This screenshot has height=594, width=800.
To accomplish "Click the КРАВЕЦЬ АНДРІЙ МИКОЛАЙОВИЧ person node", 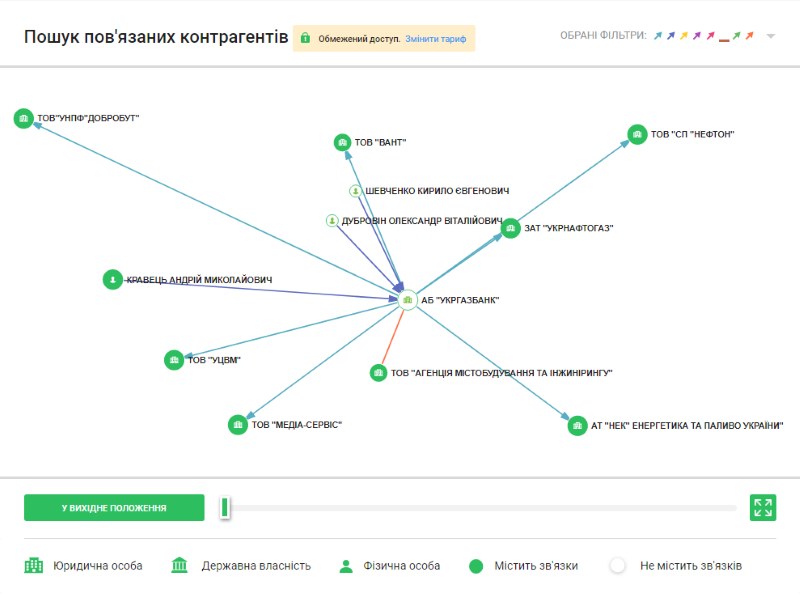I will (113, 280).
